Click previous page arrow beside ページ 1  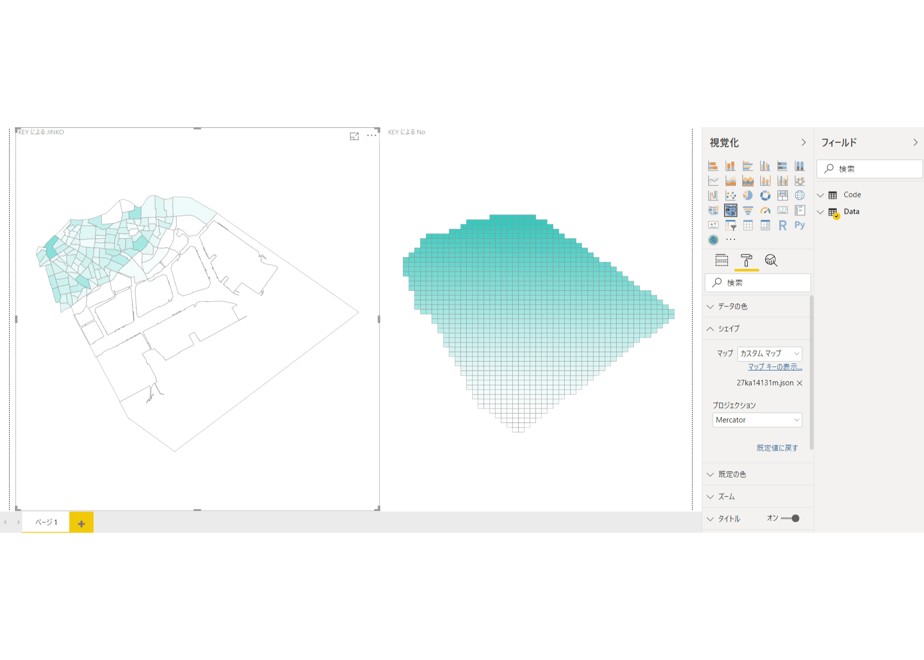click(5, 522)
